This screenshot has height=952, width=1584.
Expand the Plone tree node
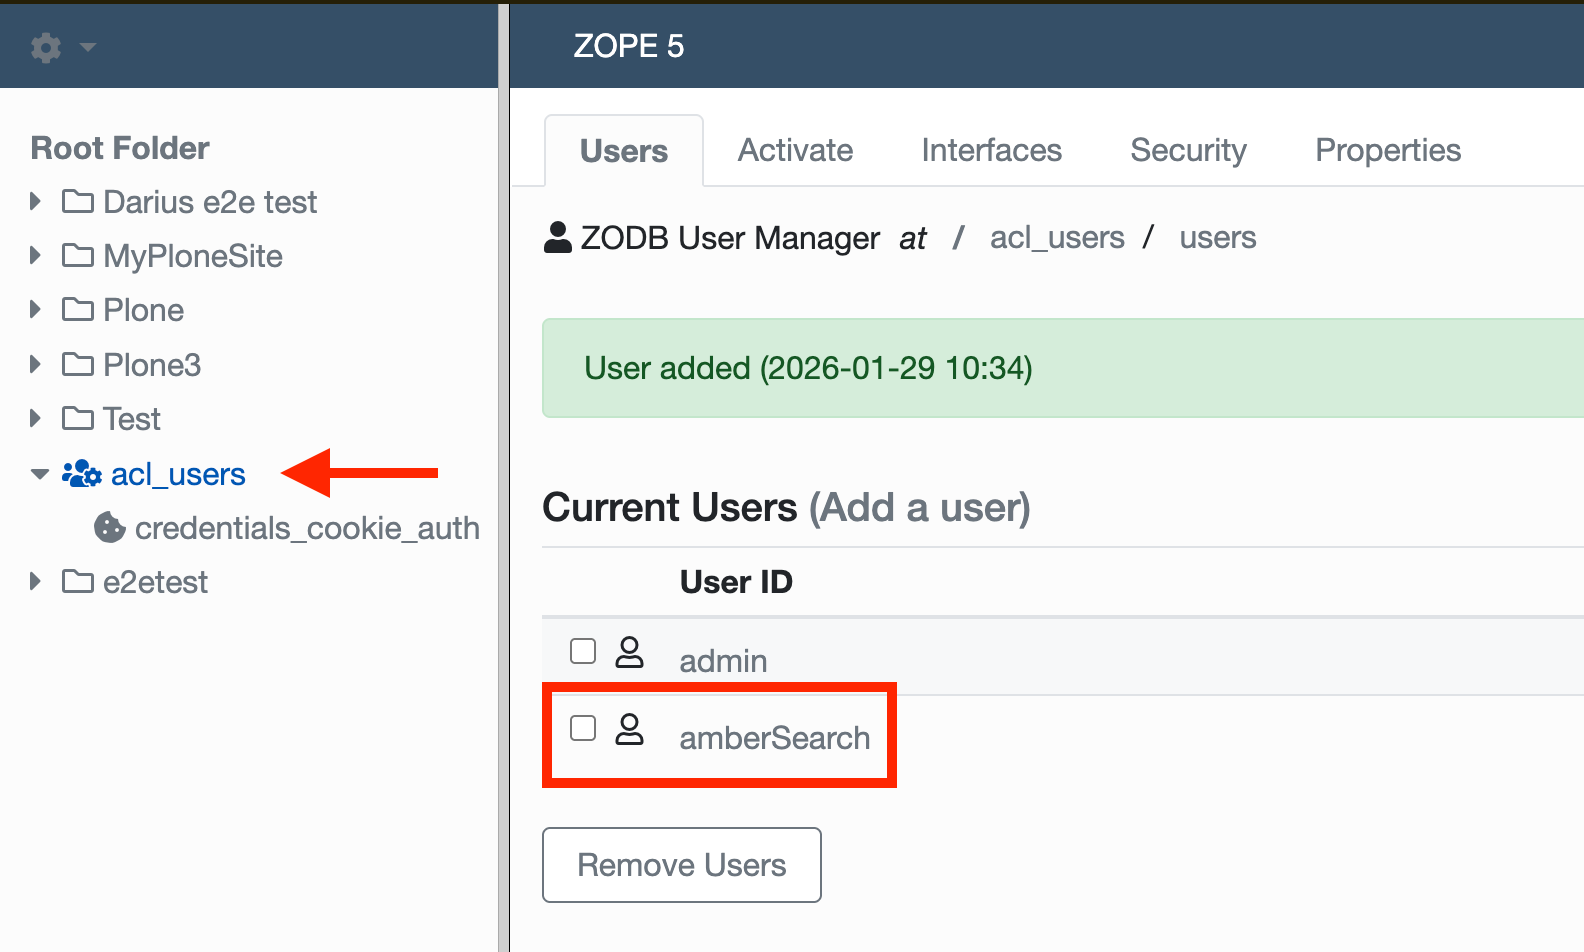click(x=36, y=309)
